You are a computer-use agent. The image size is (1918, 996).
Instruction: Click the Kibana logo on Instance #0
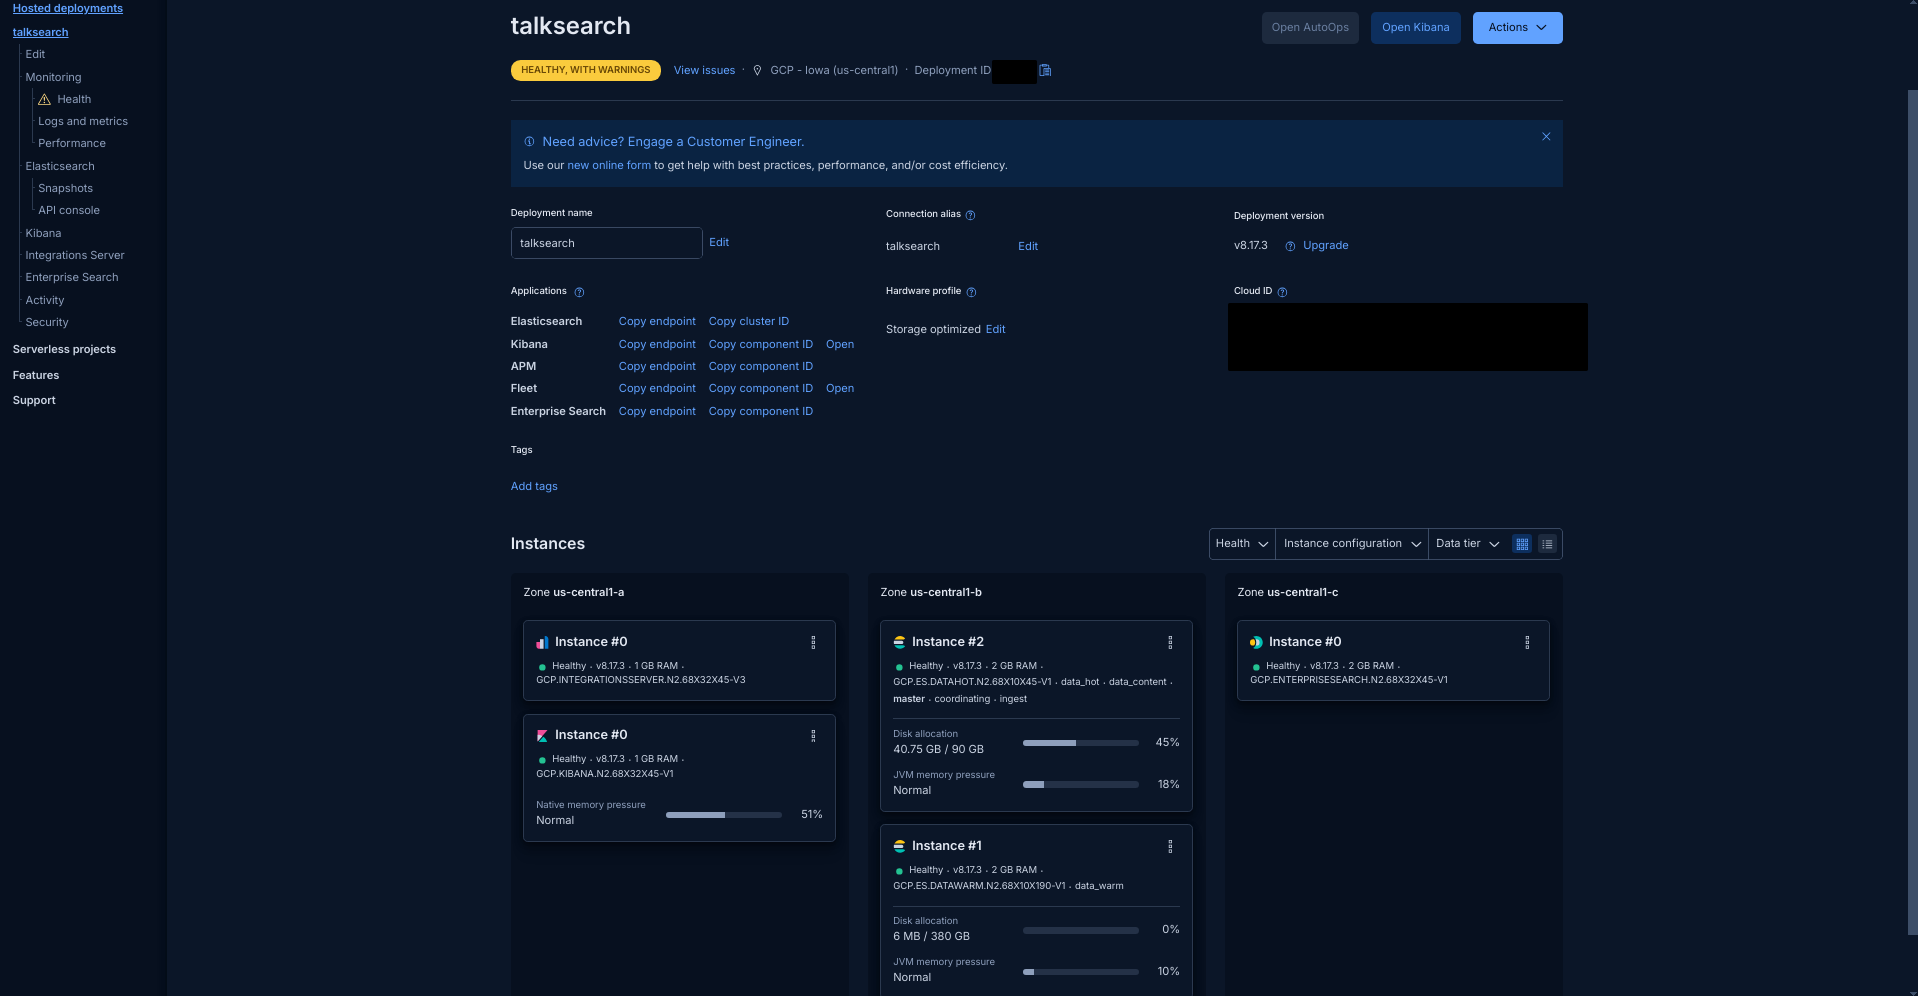[x=542, y=736]
